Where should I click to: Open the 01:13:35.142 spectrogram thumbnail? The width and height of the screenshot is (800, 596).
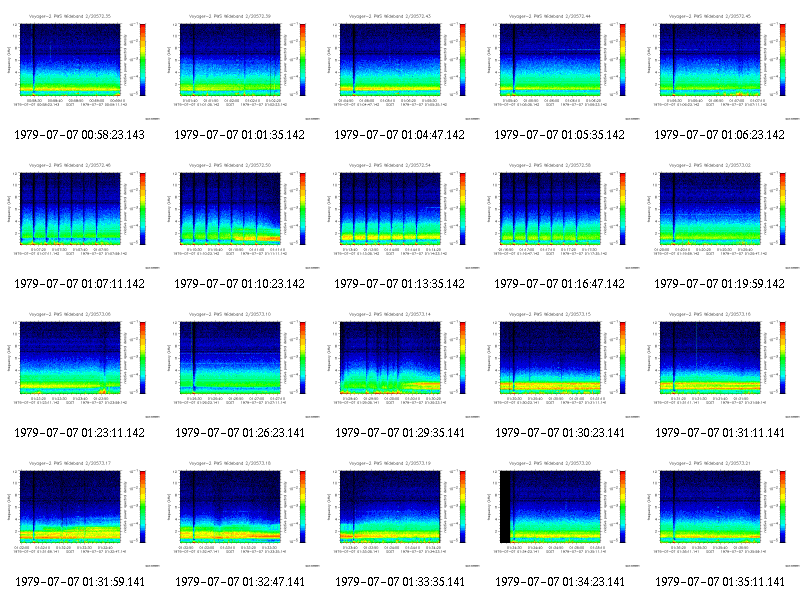click(x=400, y=214)
